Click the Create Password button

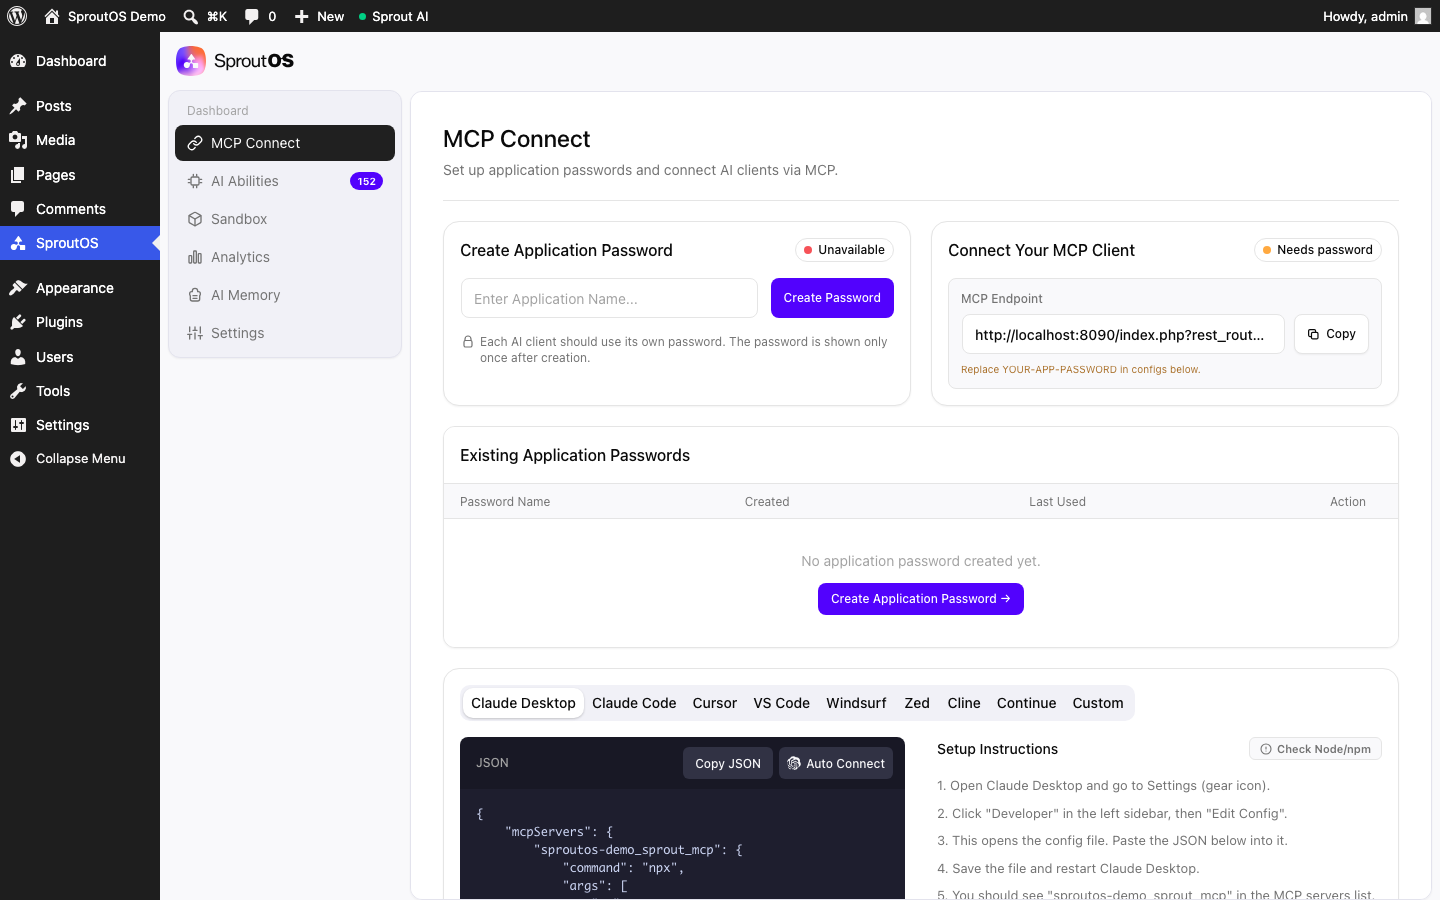pos(832,298)
